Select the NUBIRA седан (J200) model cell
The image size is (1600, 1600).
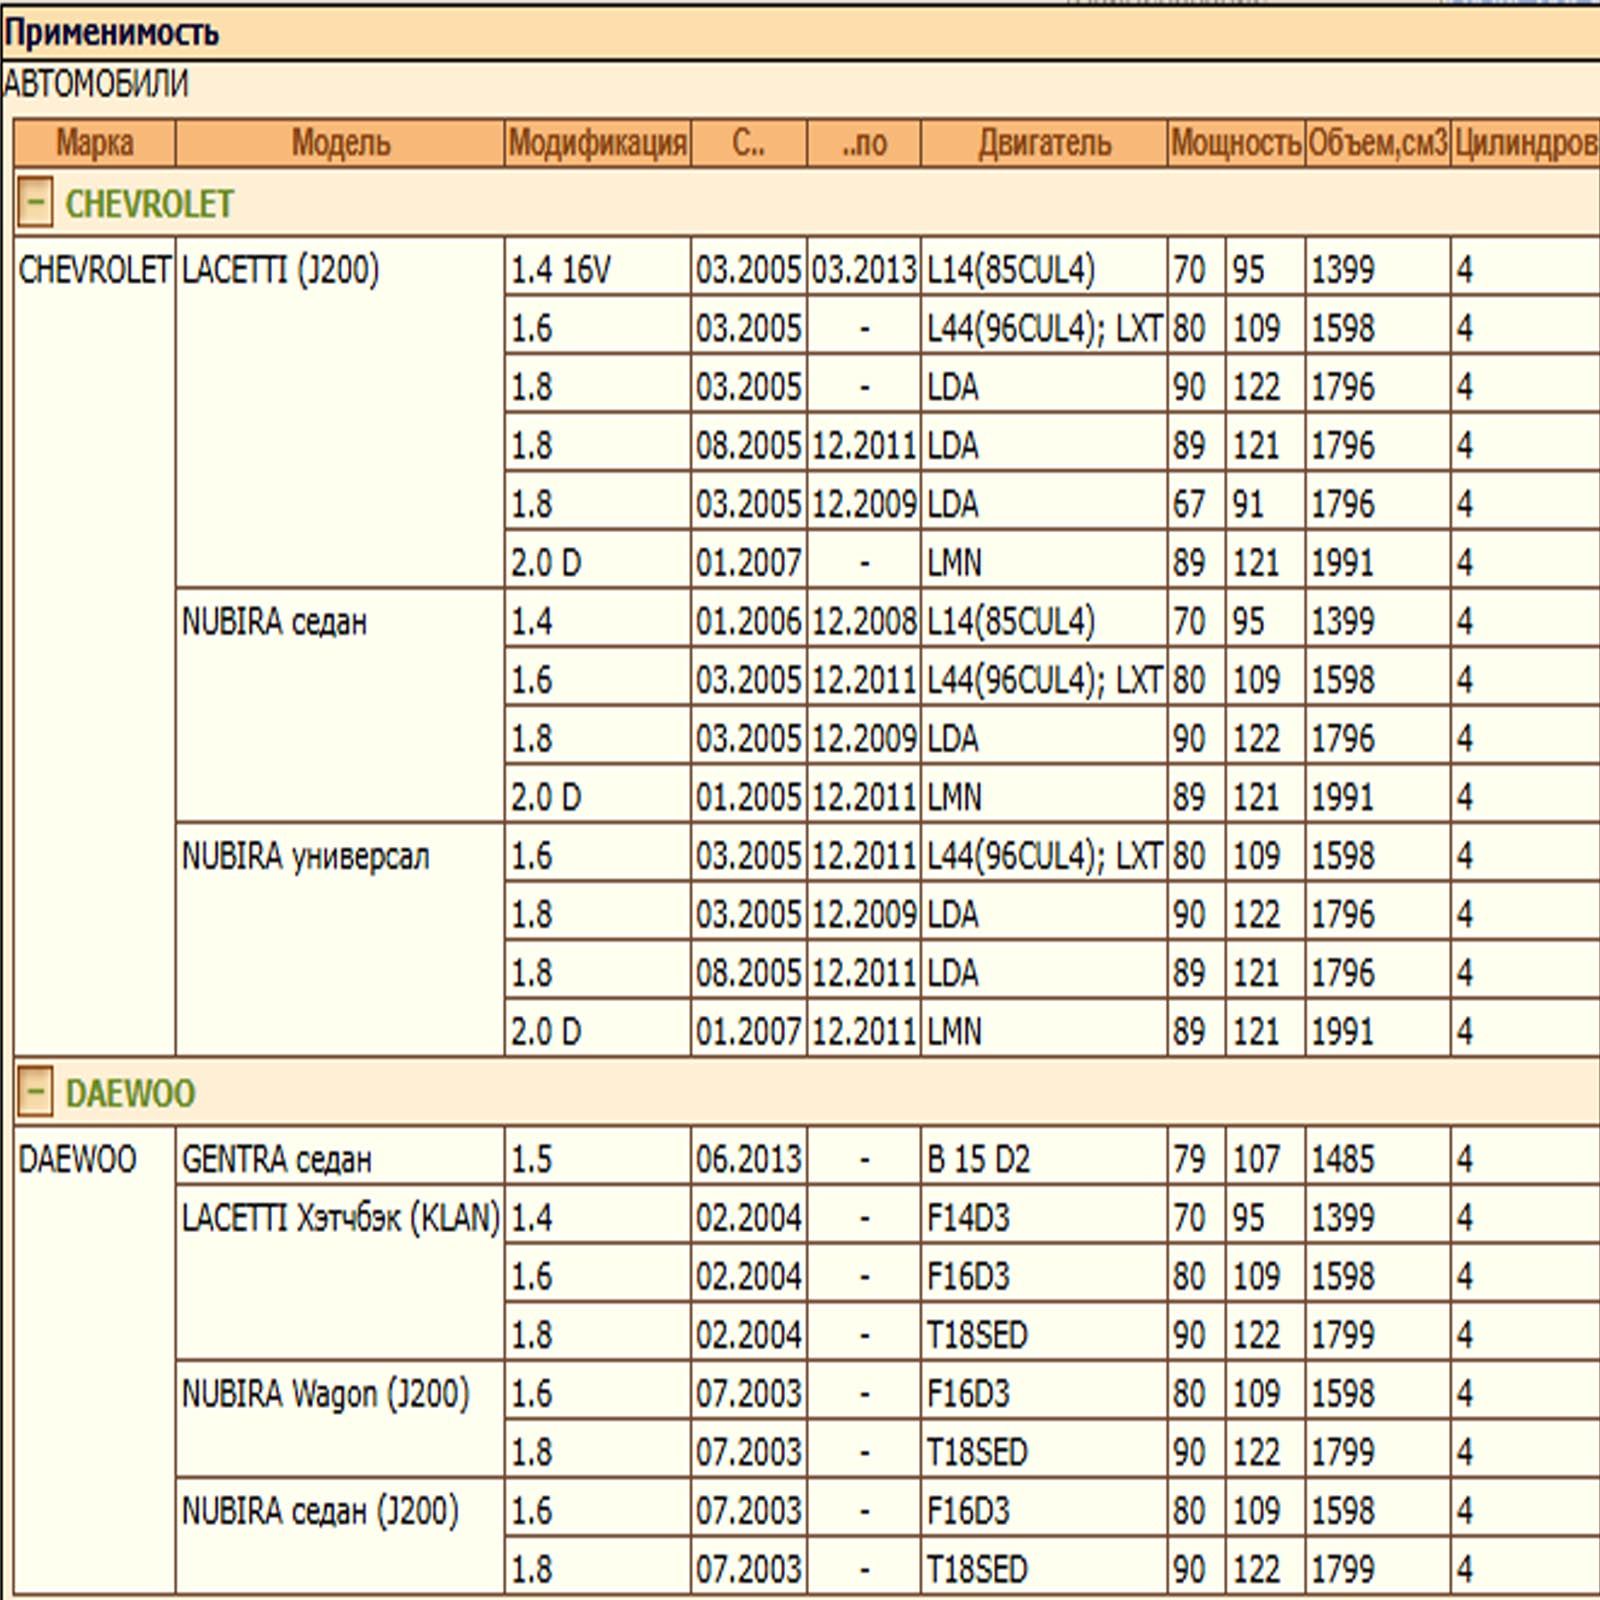320,1510
